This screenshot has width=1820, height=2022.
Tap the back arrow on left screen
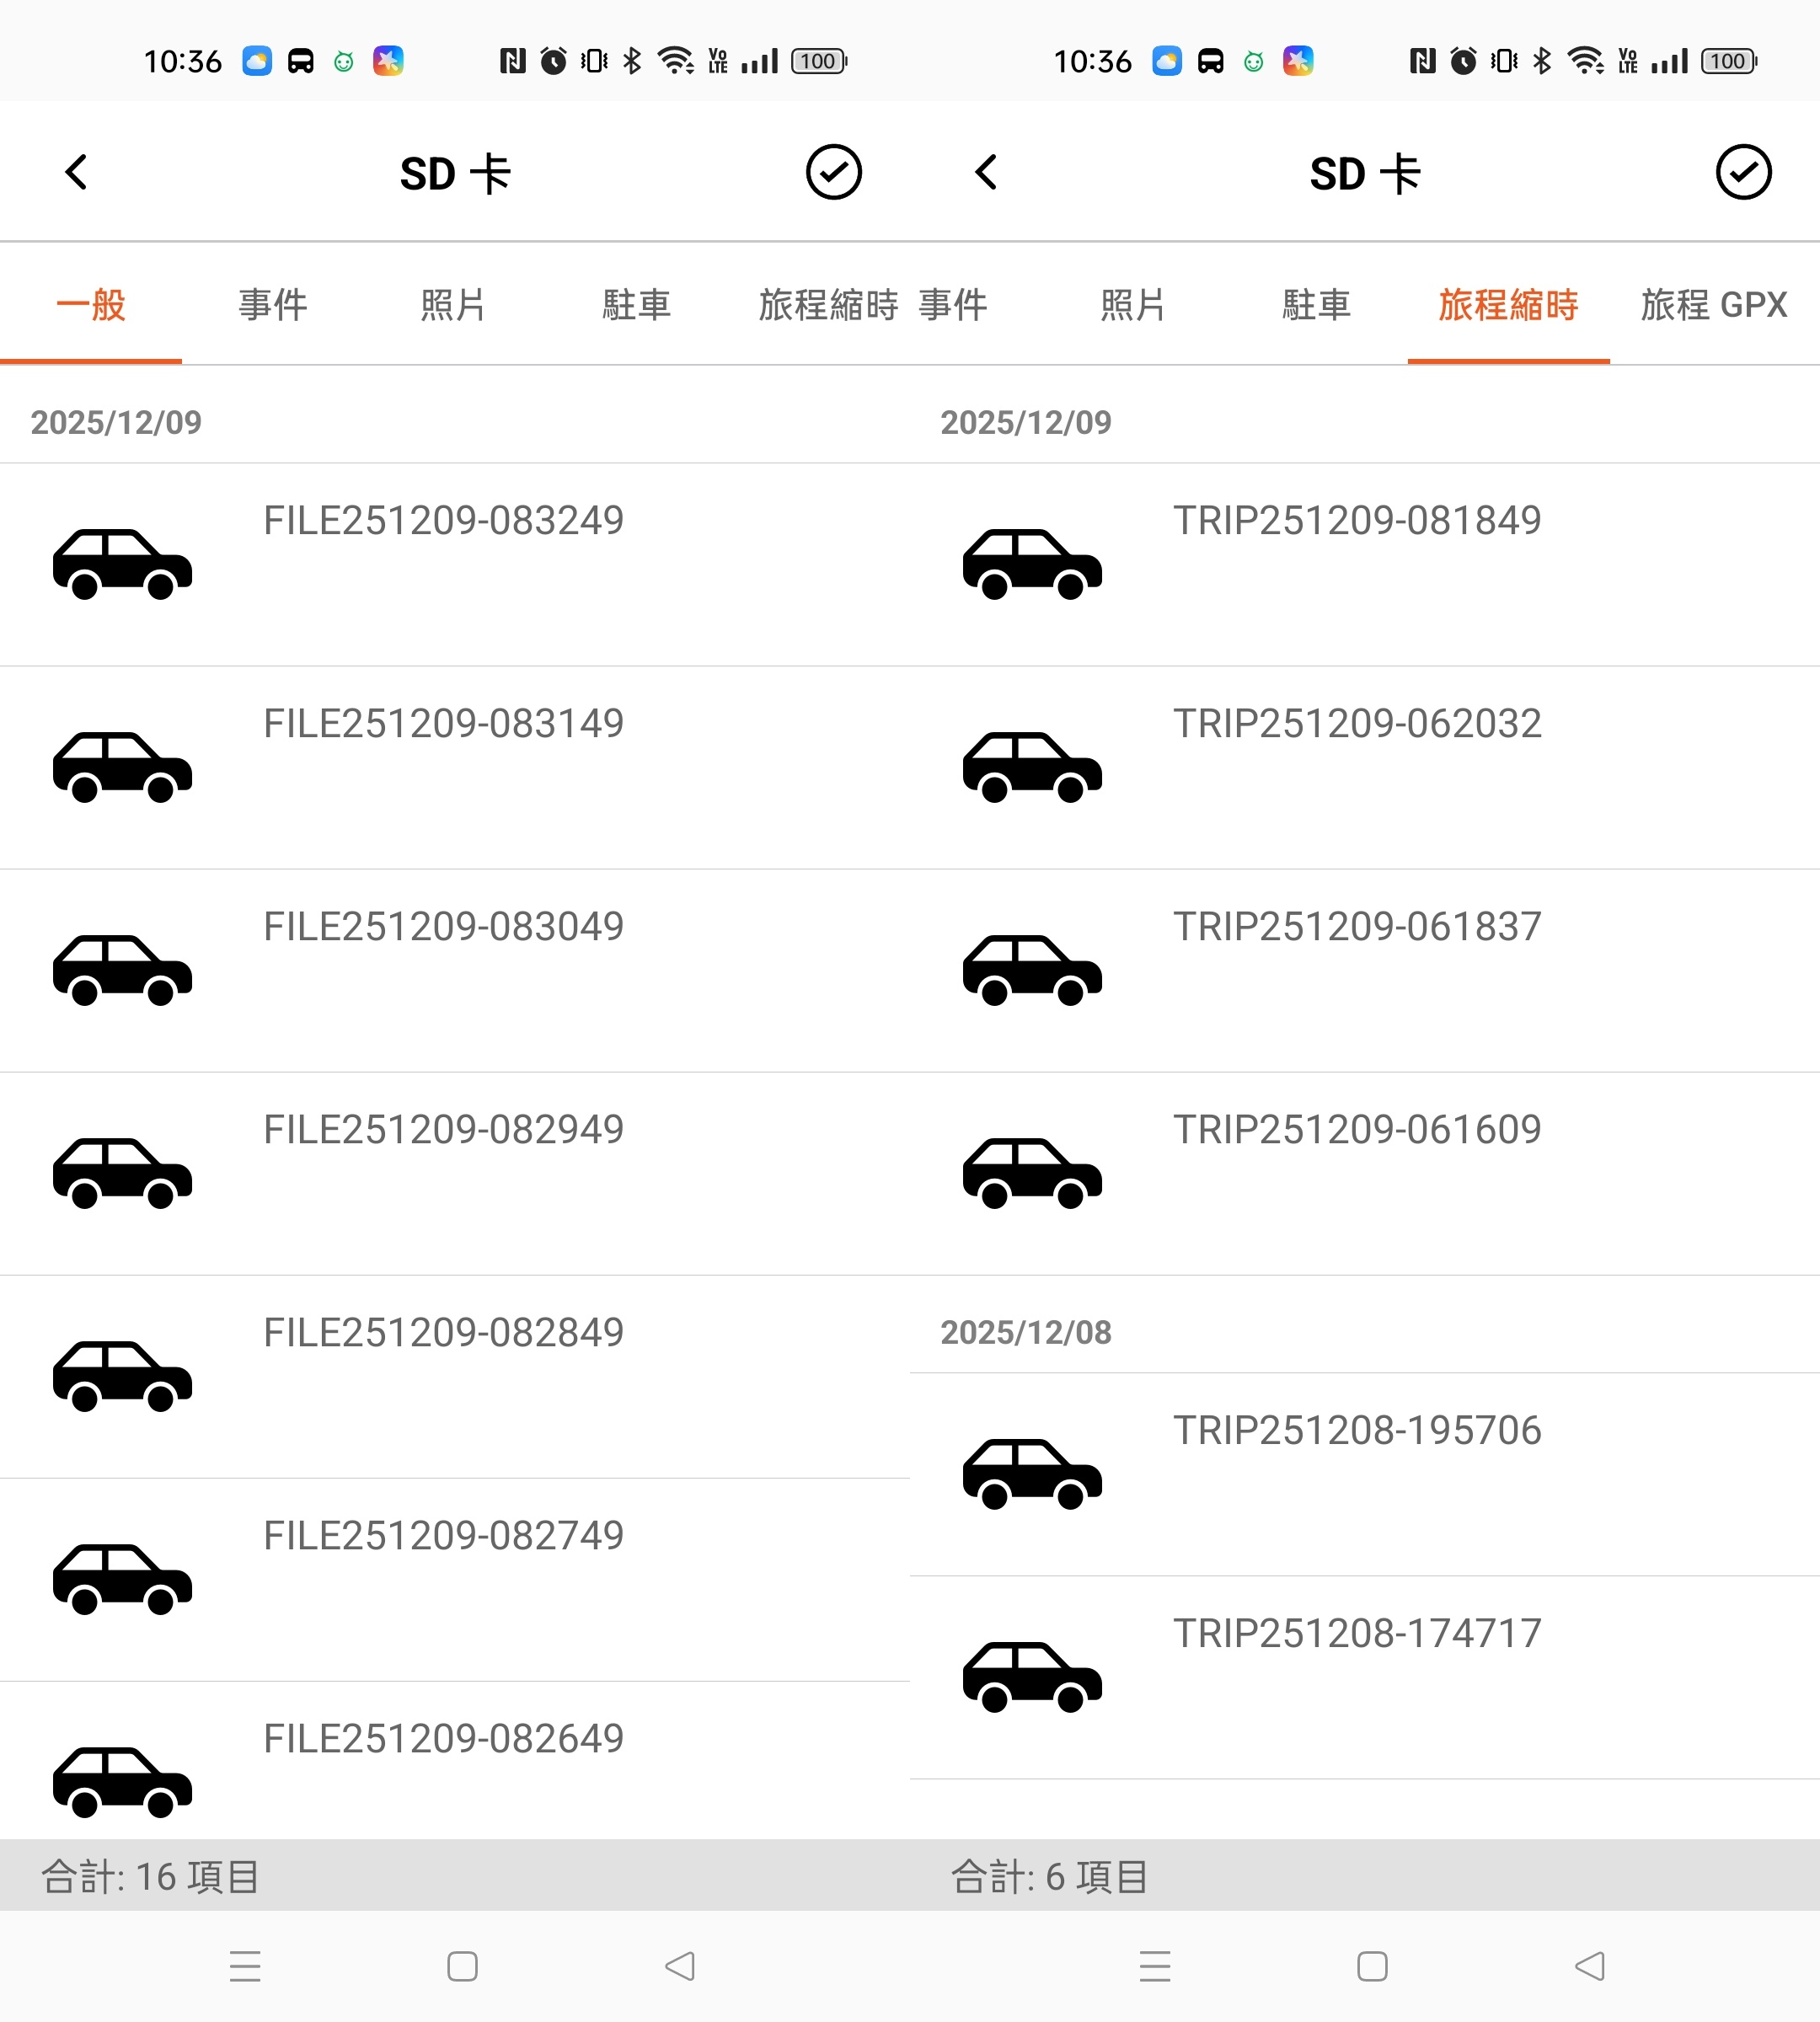[x=77, y=172]
